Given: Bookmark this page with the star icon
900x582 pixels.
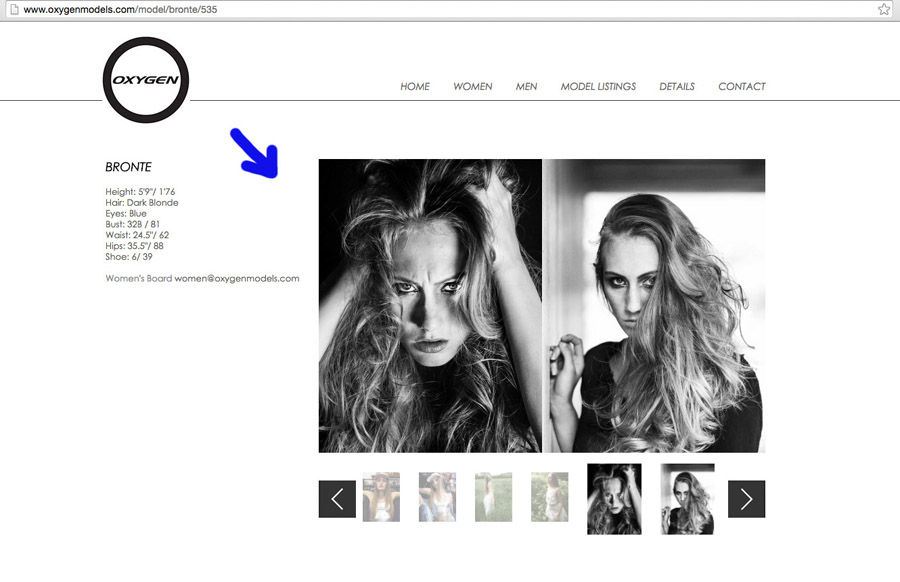Looking at the screenshot, I should click(883, 9).
